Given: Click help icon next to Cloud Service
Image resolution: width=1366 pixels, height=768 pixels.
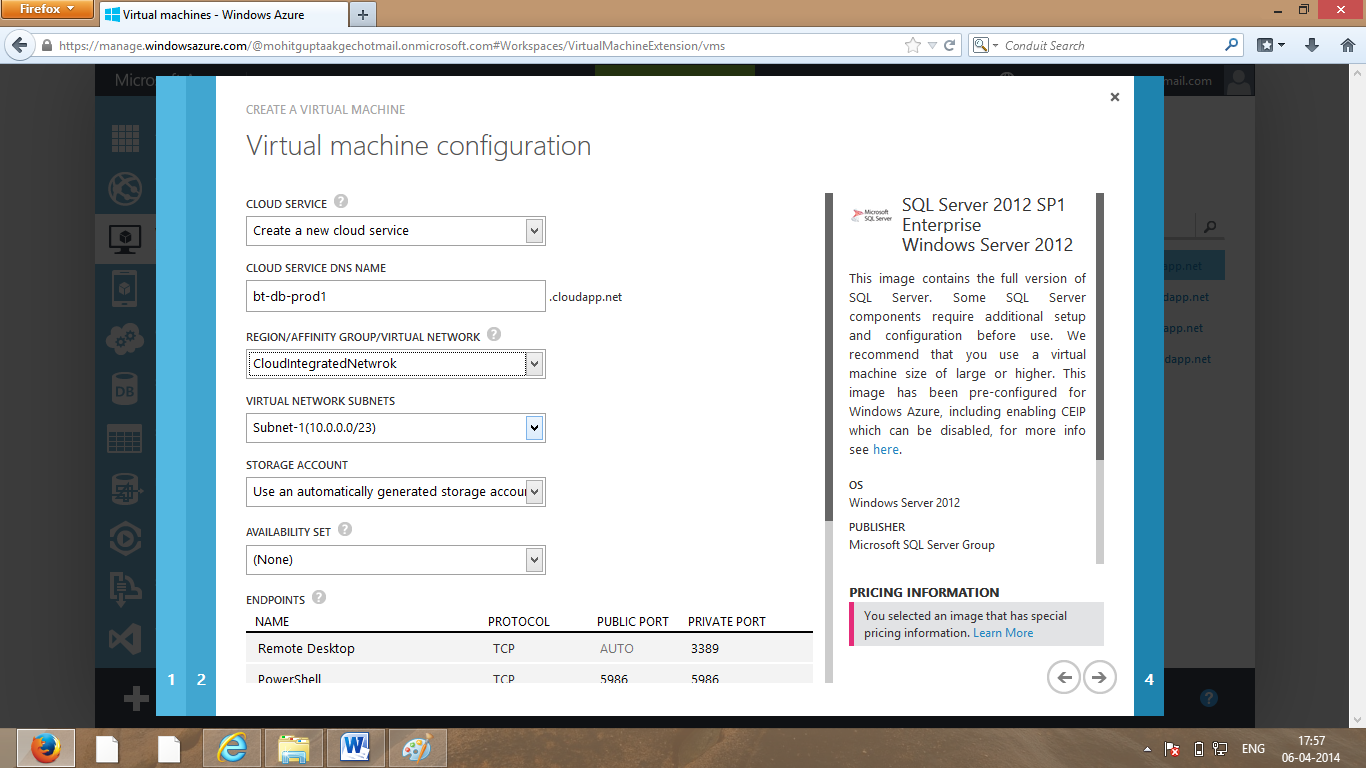Looking at the screenshot, I should 341,201.
